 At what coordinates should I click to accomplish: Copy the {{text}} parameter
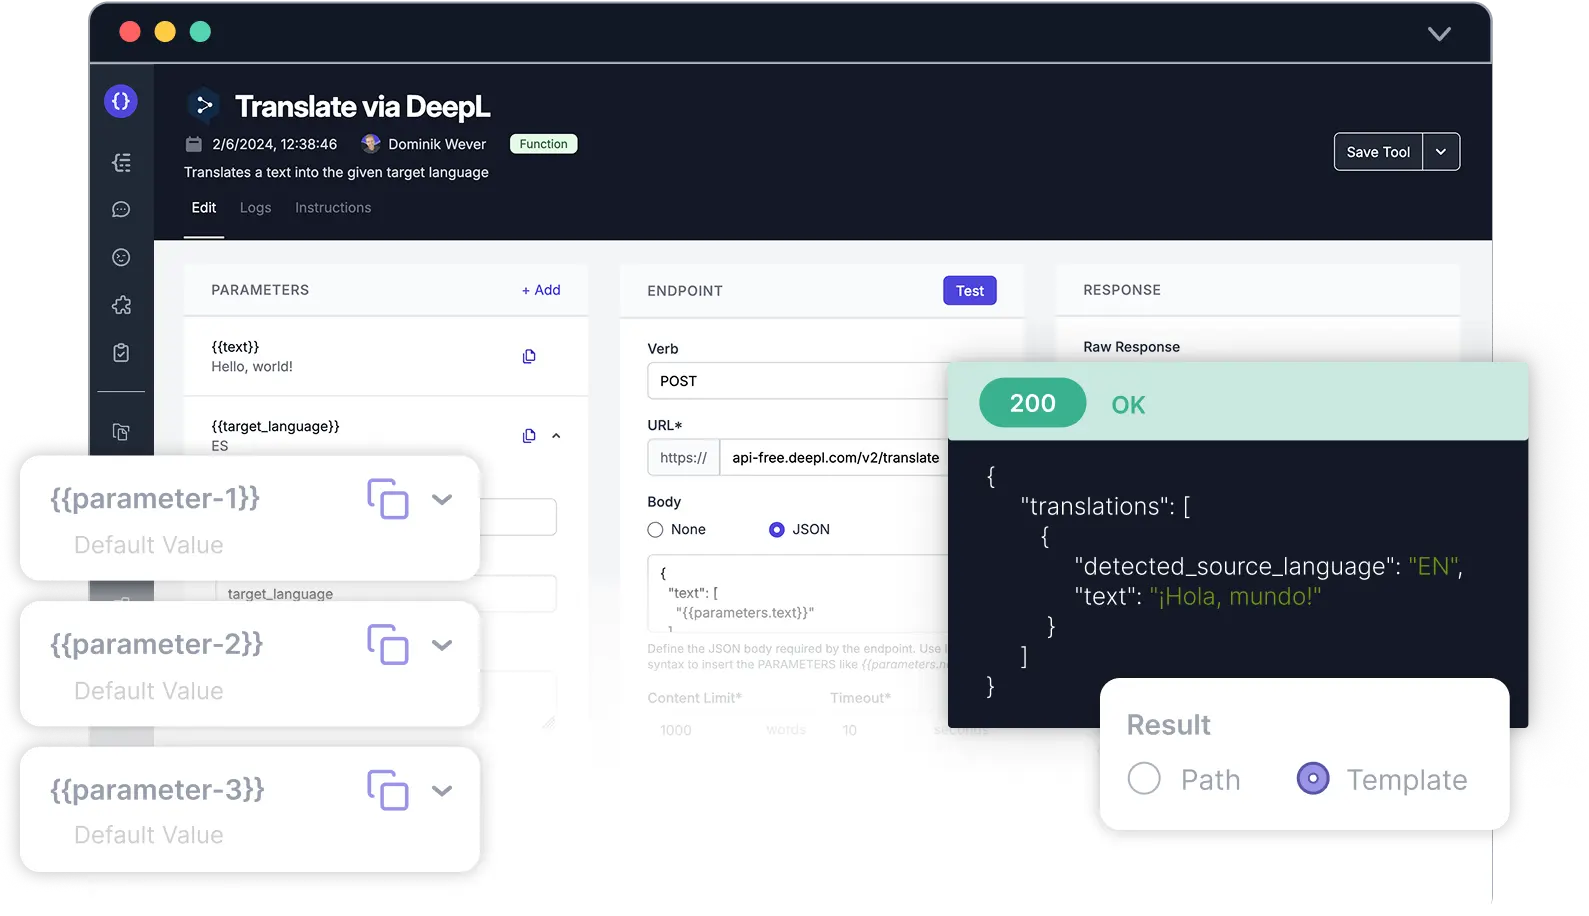click(529, 356)
